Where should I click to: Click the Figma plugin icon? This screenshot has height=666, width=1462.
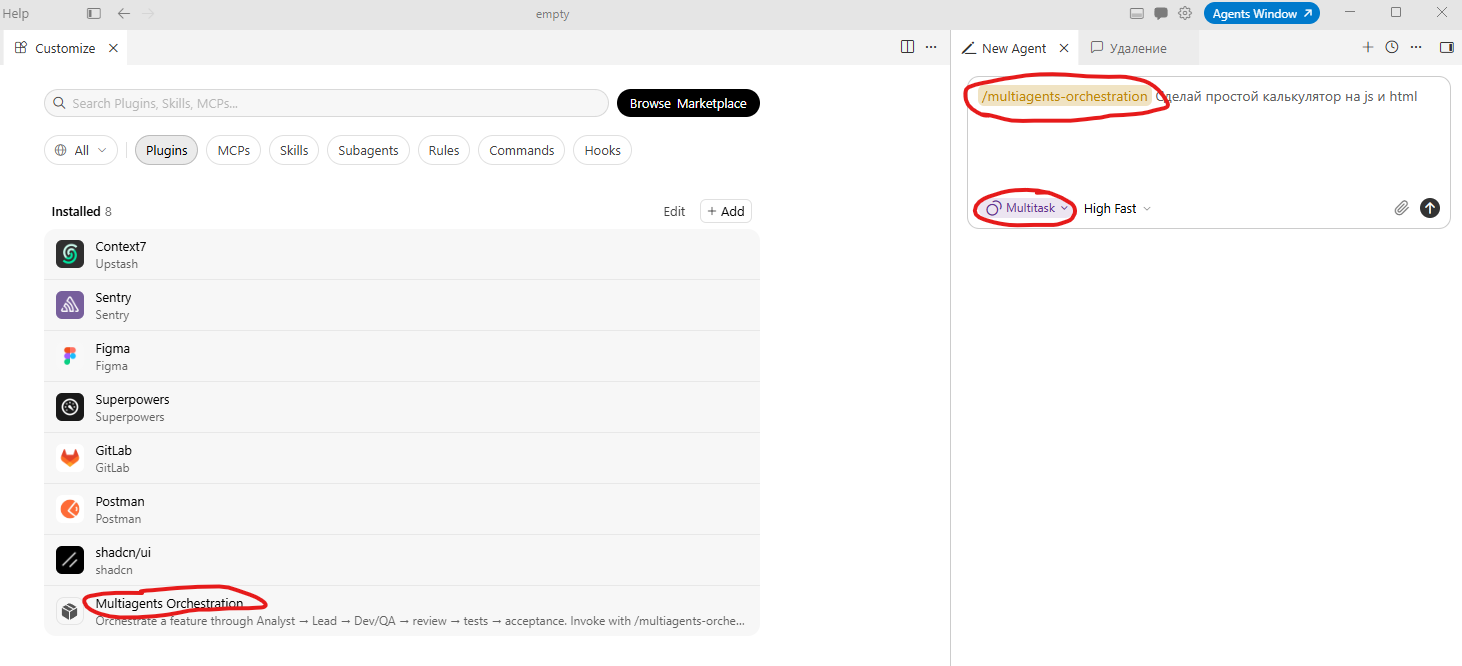point(70,357)
